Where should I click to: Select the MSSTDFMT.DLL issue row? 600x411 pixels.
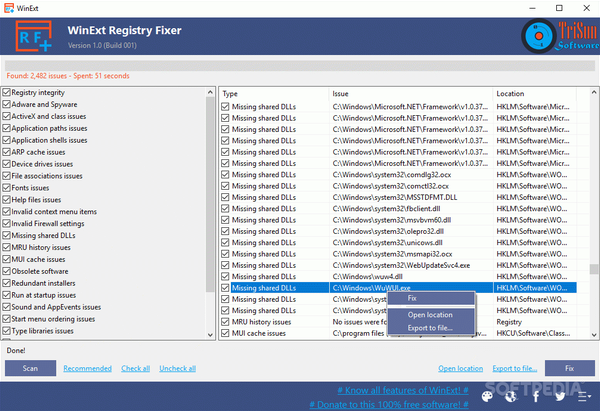(398, 197)
